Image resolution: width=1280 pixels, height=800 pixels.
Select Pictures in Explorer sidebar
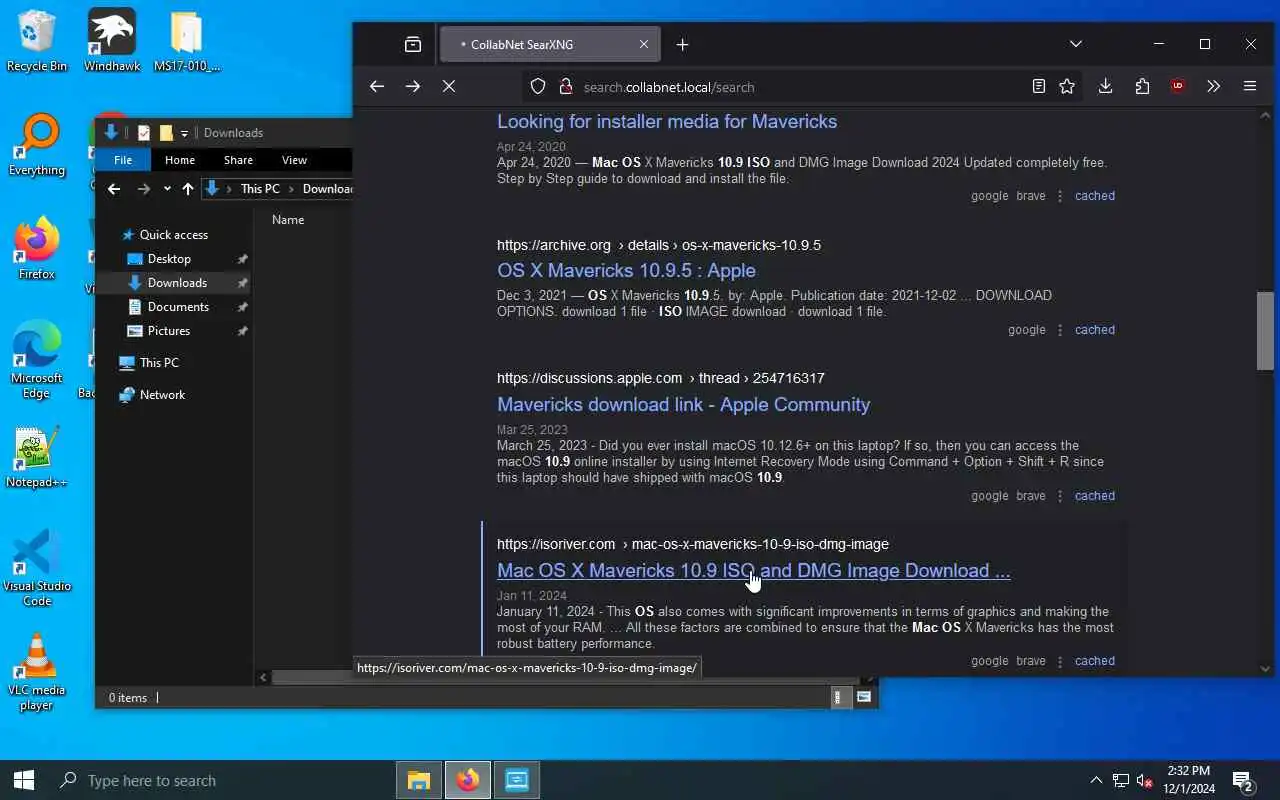(169, 331)
